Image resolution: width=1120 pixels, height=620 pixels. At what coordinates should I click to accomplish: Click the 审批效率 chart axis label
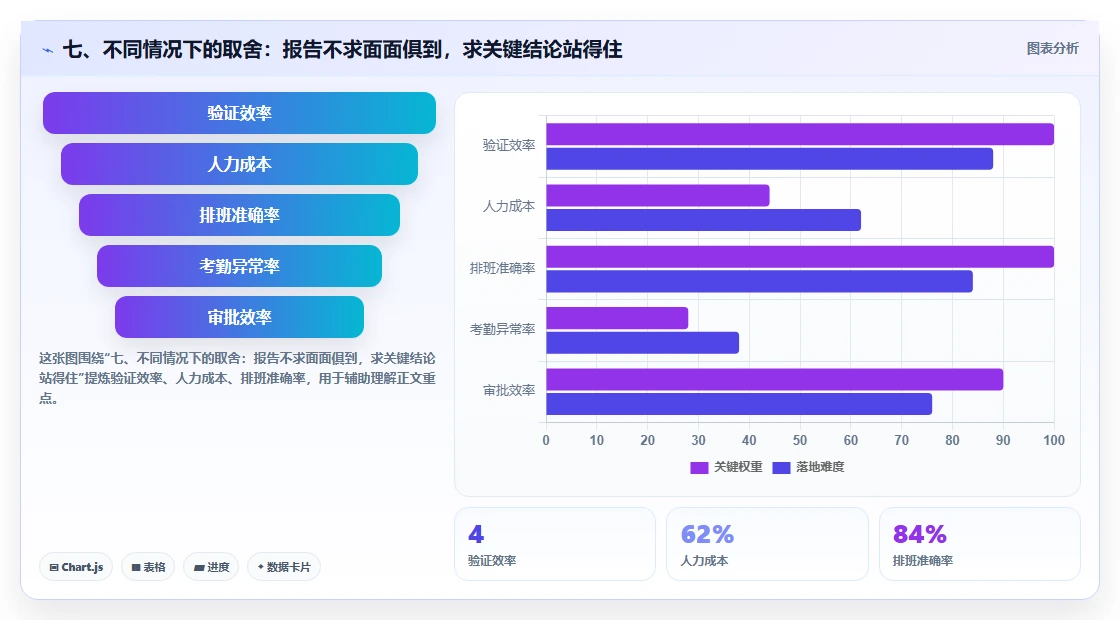(509, 391)
